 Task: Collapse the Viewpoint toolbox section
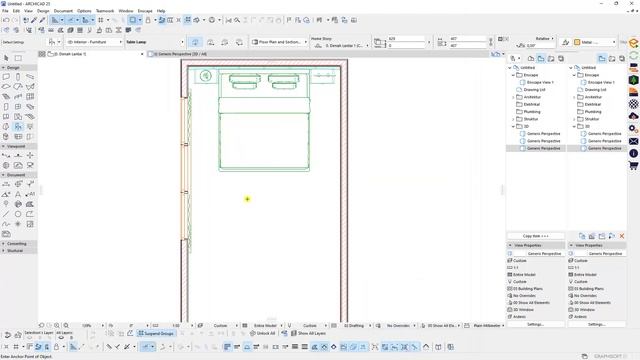click(x=4, y=146)
